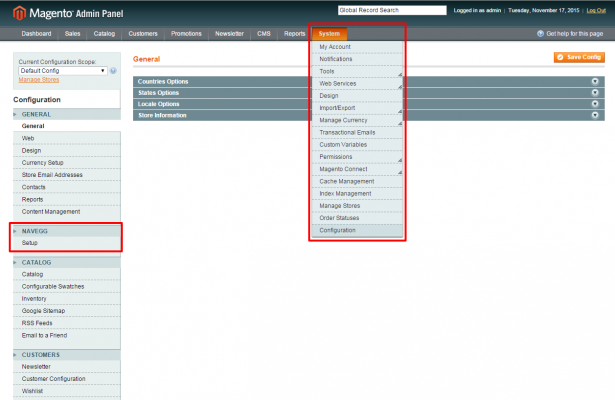Screen dimensions: 615x400
Task: Select Notifications in System menu
Action: pos(357,59)
